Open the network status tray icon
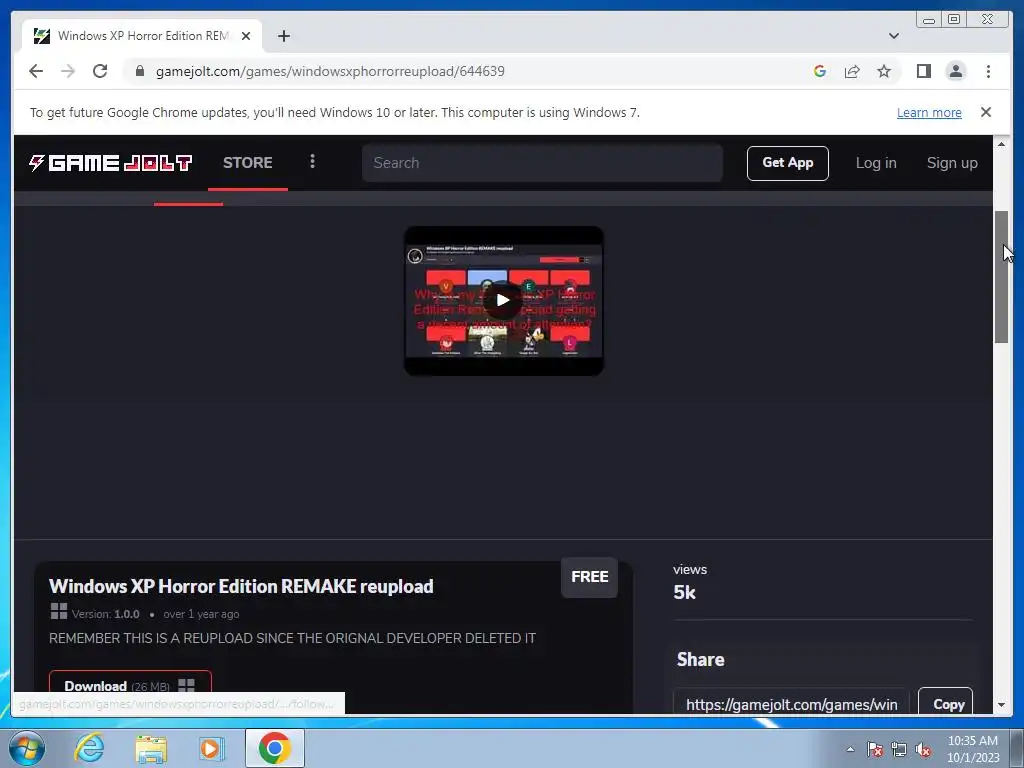Image resolution: width=1024 pixels, height=768 pixels. click(x=899, y=749)
